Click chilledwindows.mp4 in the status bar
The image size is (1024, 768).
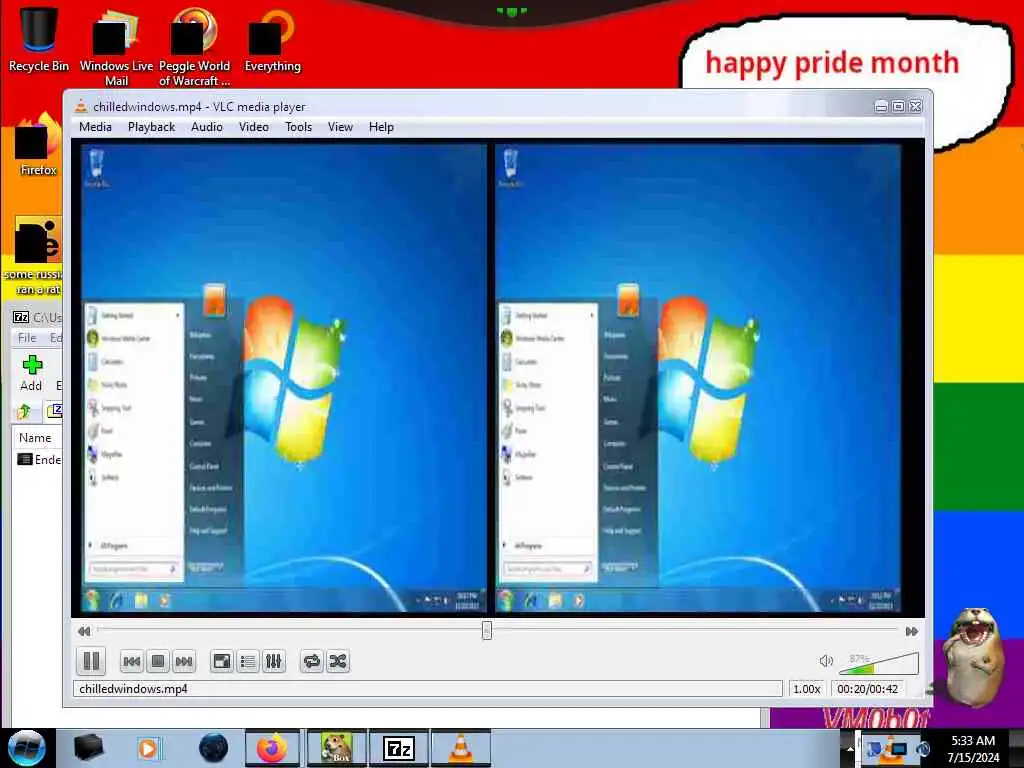[133, 688]
